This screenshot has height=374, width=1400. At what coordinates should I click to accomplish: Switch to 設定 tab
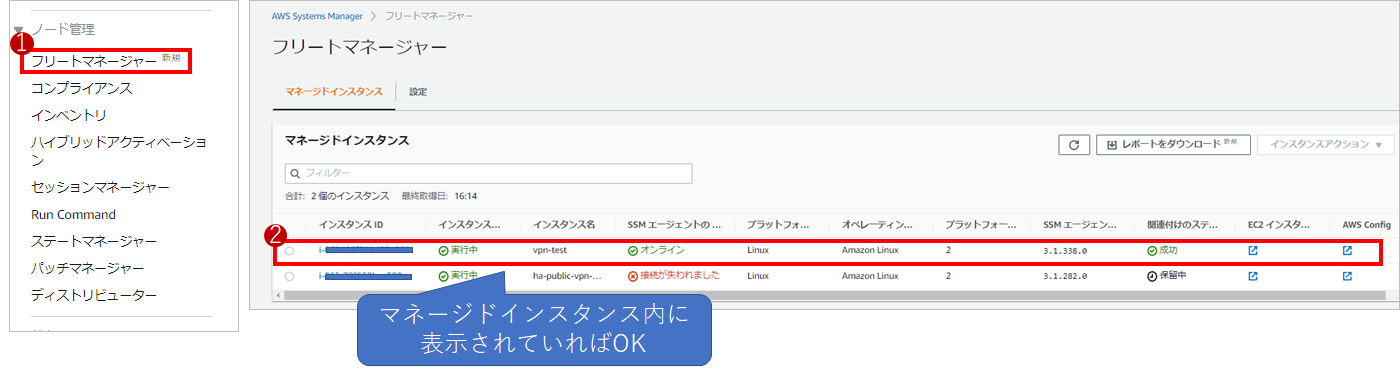point(418,91)
